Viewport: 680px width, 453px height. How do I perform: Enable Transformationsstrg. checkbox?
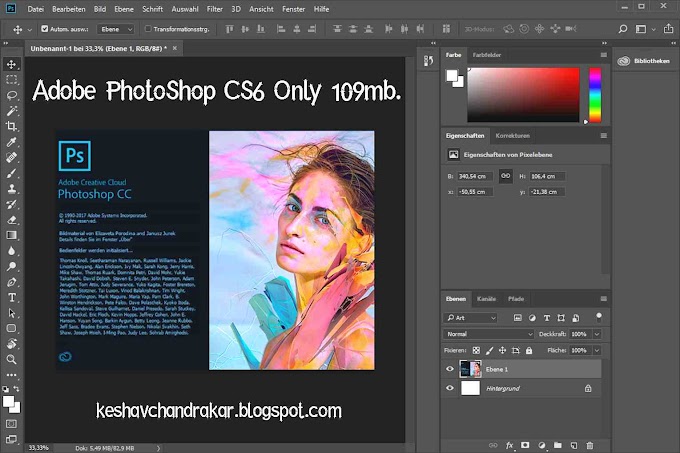click(x=148, y=29)
